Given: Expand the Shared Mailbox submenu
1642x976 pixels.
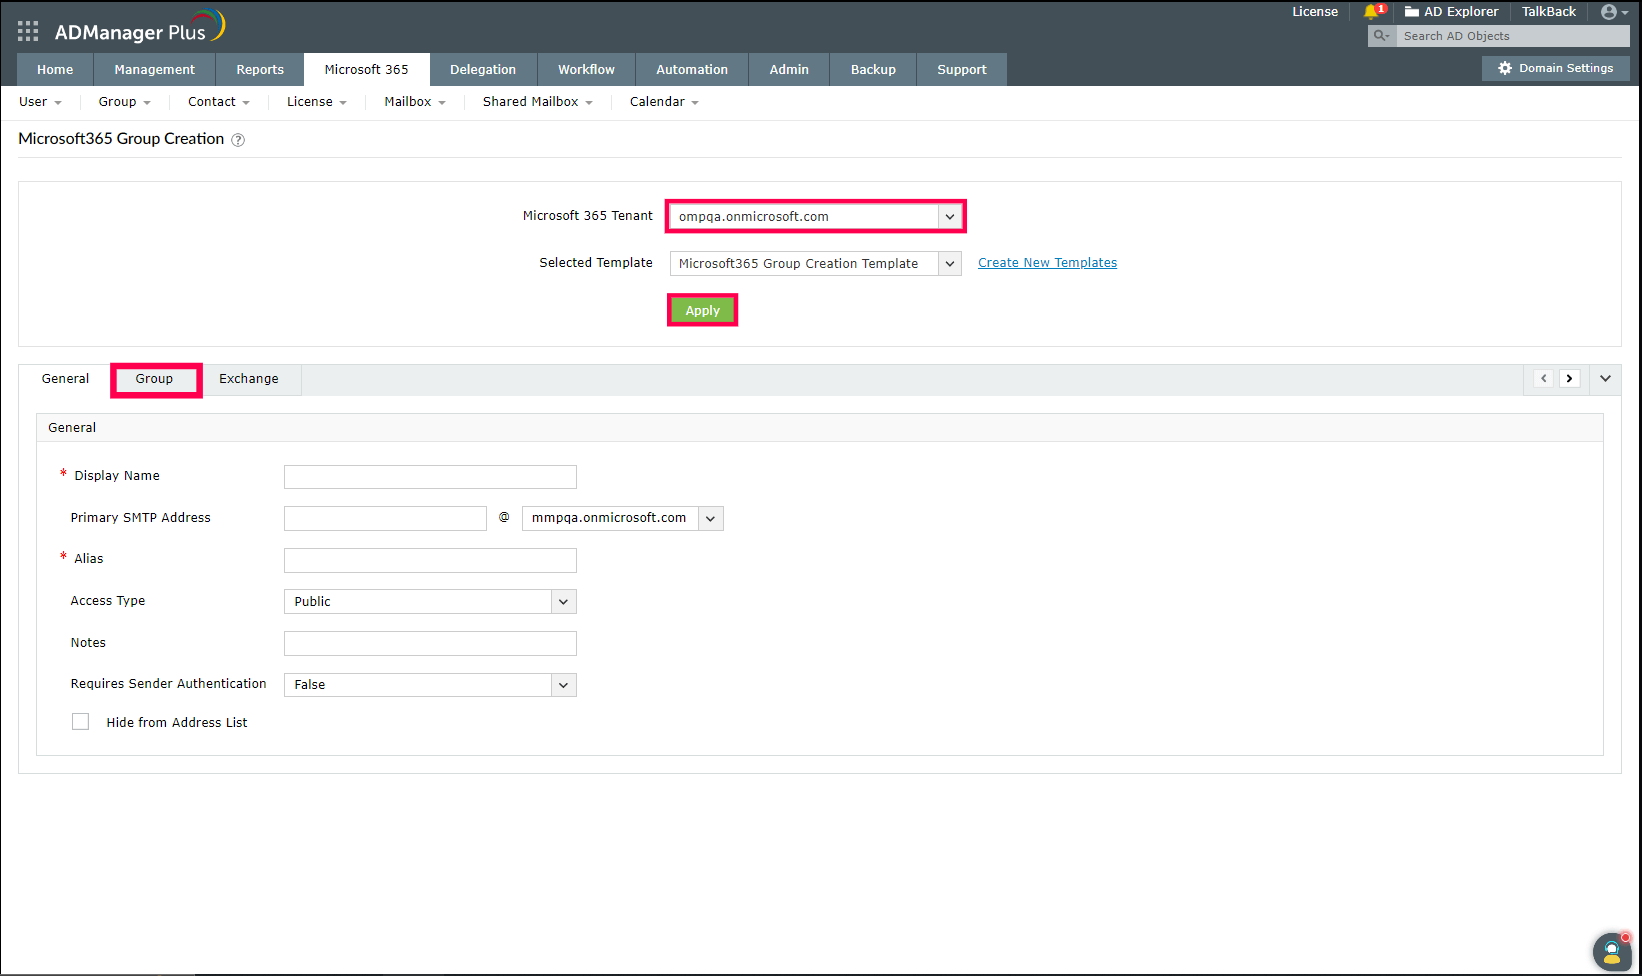Looking at the screenshot, I should (538, 102).
